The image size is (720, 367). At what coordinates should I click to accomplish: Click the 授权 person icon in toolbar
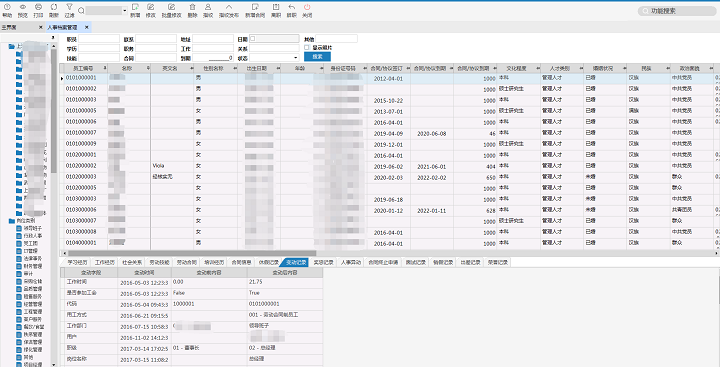[208, 10]
